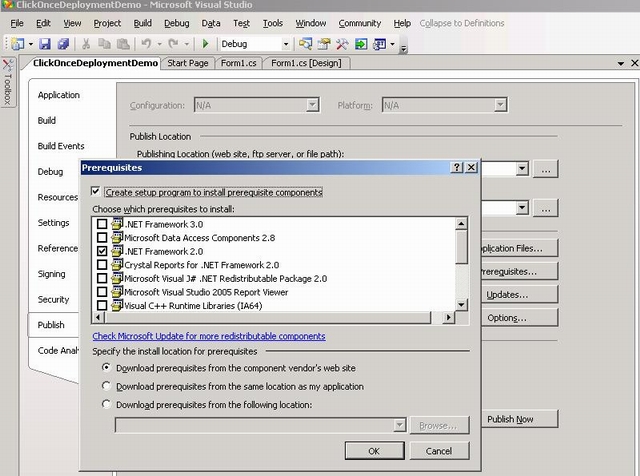Open the Configuration N/A combo box
The image size is (640, 476).
(257, 105)
